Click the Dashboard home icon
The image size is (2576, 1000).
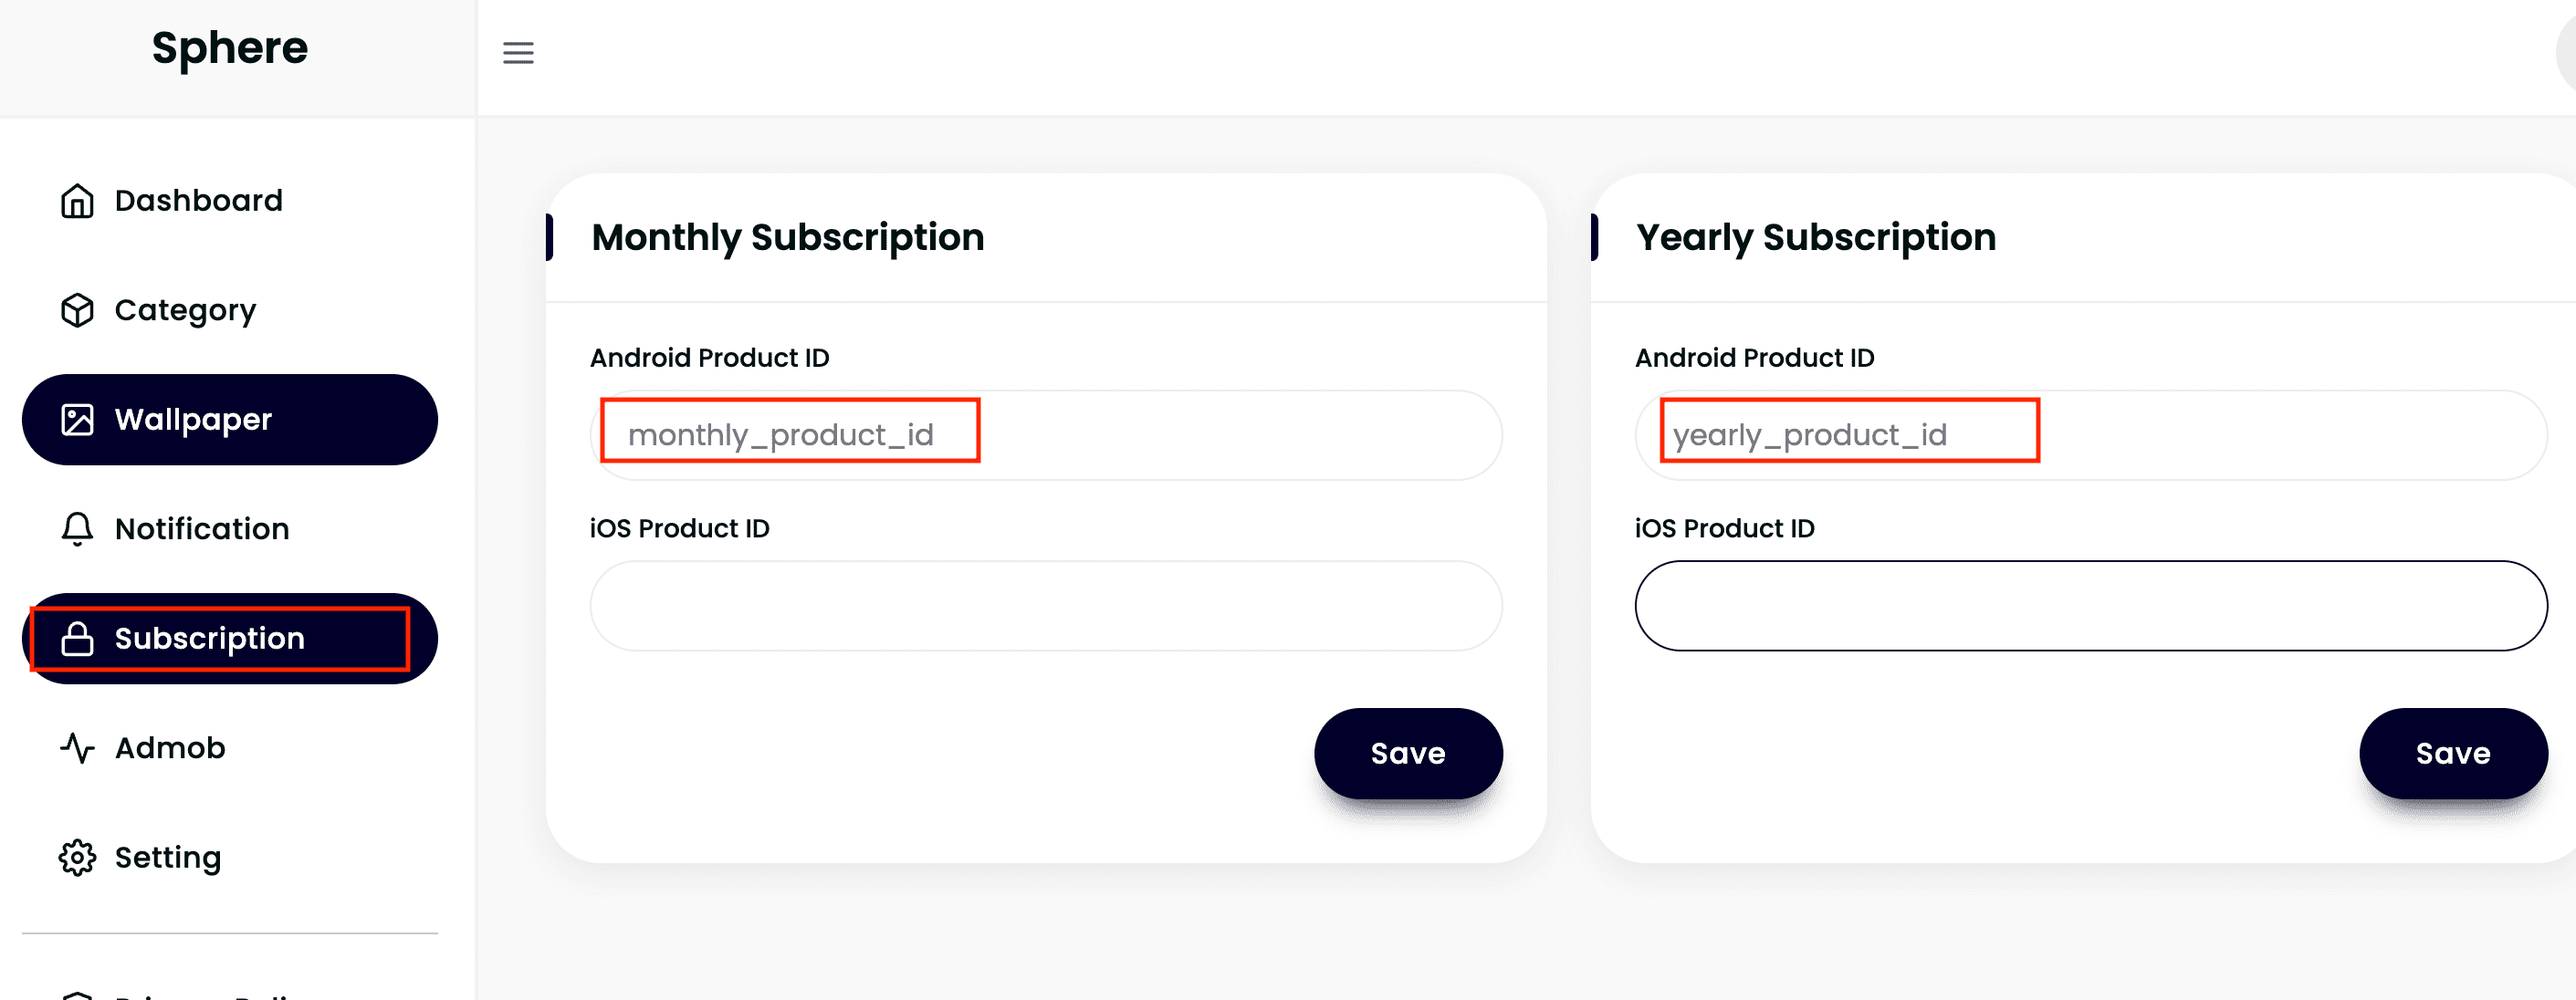click(x=77, y=201)
